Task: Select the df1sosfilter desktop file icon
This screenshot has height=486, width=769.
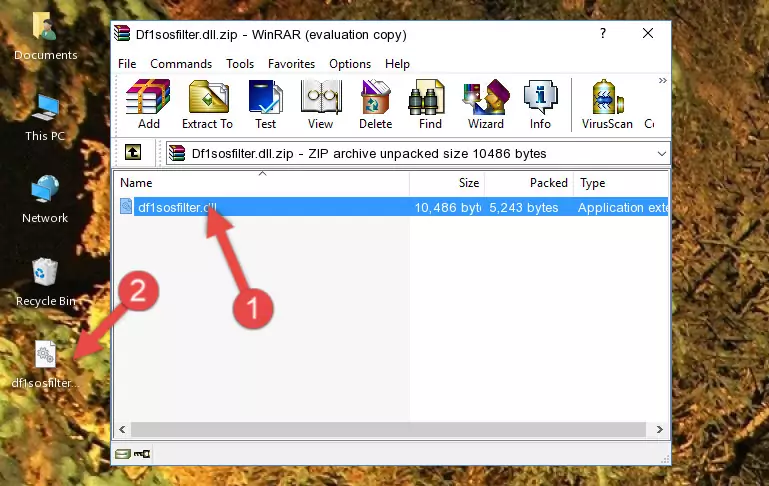Action: [x=45, y=365]
